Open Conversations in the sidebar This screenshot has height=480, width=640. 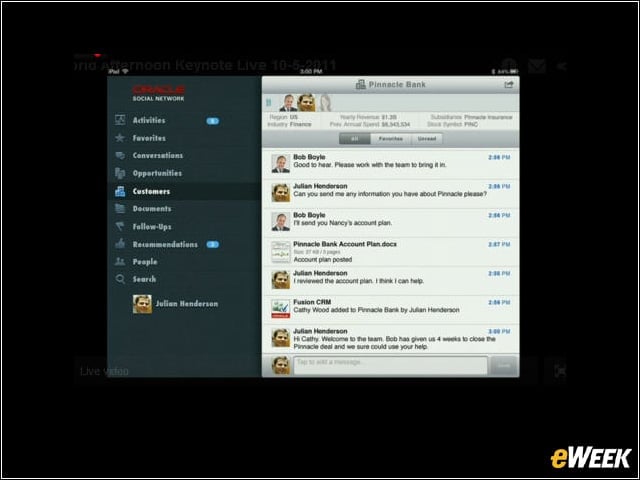pos(158,156)
